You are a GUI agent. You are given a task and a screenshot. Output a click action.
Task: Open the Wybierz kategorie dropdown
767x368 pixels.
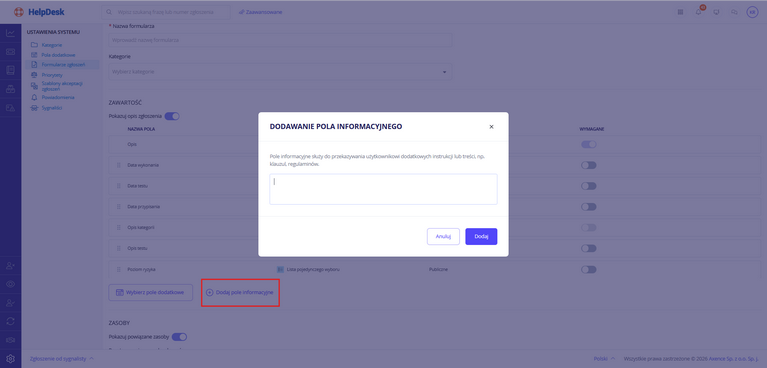[280, 72]
